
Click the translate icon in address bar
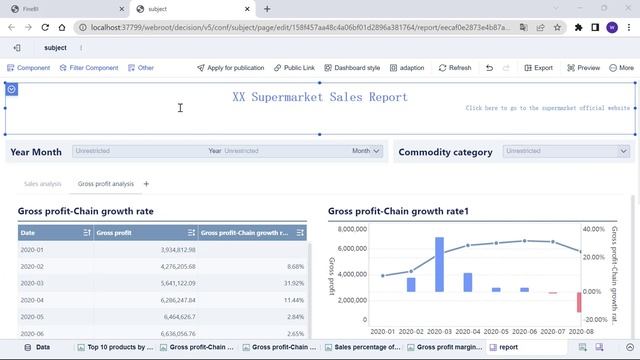click(524, 27)
